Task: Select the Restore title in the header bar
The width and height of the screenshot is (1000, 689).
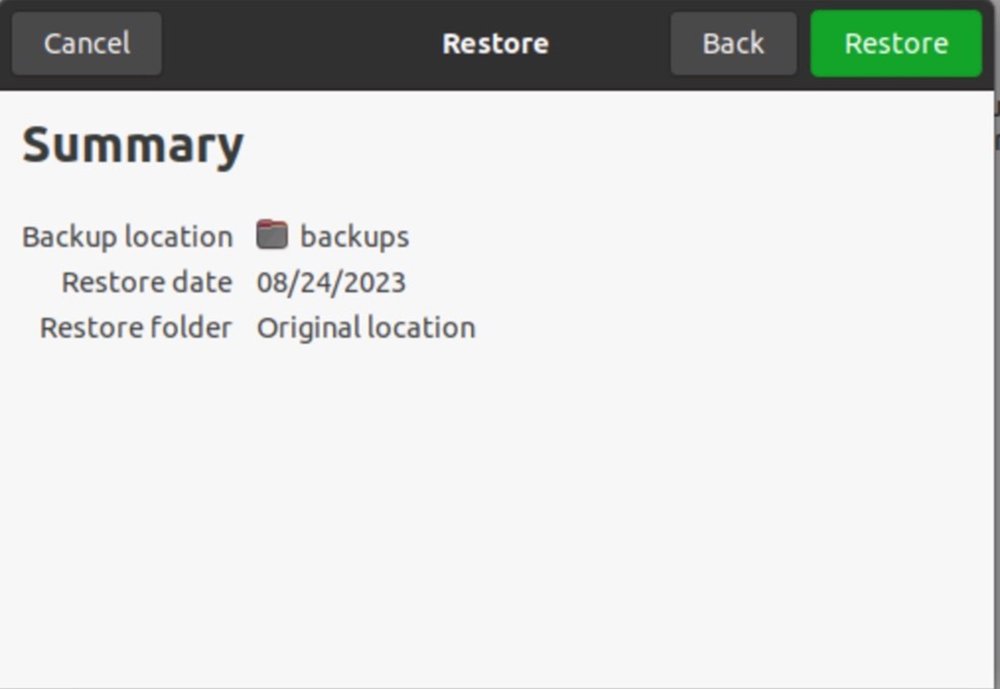Action: tap(495, 43)
